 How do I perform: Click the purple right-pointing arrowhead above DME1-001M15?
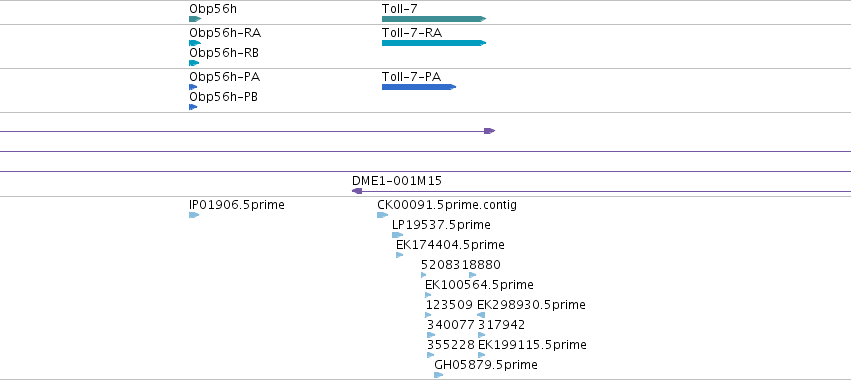490,131
